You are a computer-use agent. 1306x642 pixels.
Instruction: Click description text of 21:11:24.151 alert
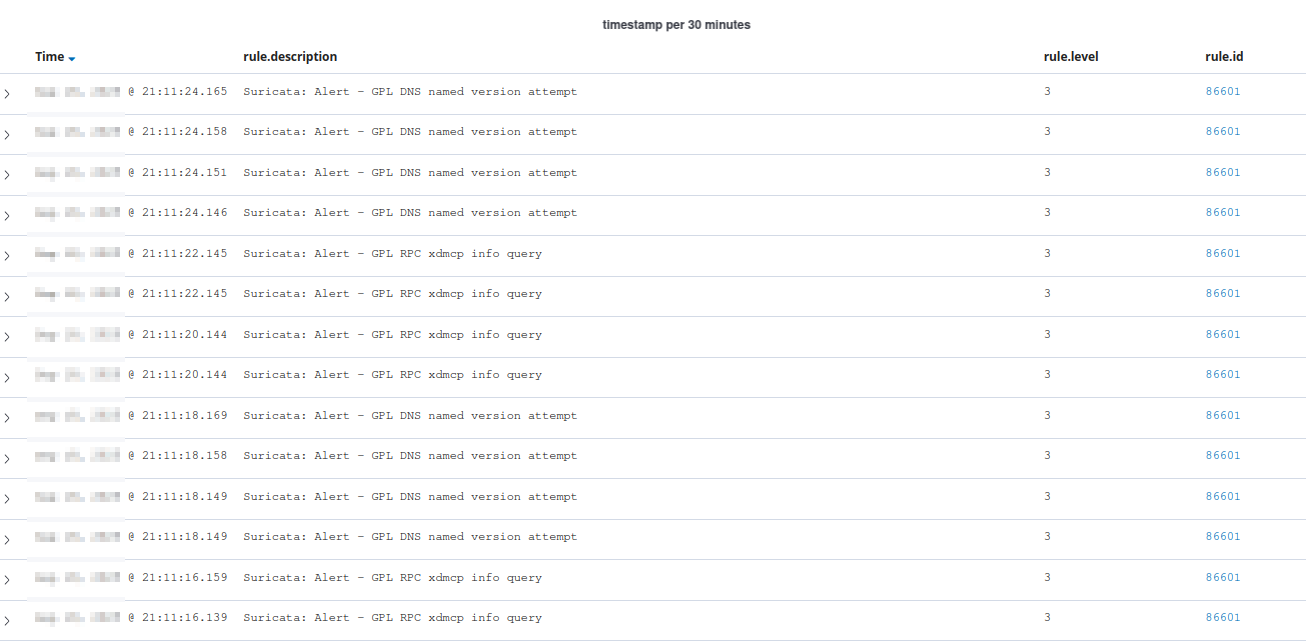click(x=410, y=173)
